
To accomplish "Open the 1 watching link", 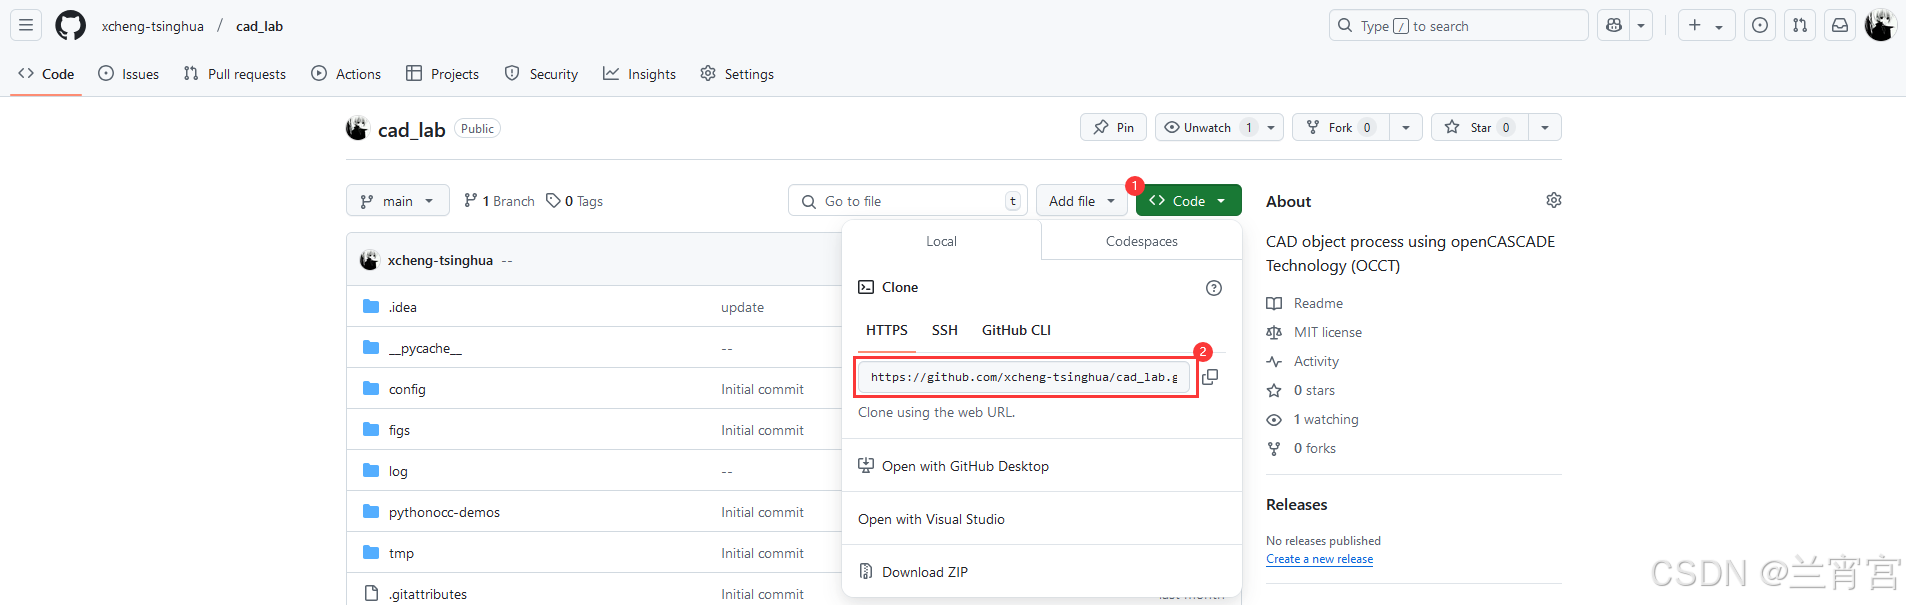I will (1313, 419).
